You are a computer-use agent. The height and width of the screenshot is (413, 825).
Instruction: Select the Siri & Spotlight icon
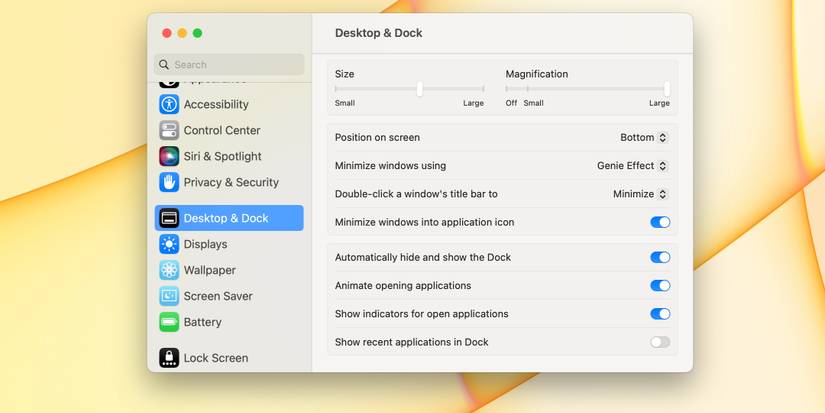pyautogui.click(x=169, y=156)
